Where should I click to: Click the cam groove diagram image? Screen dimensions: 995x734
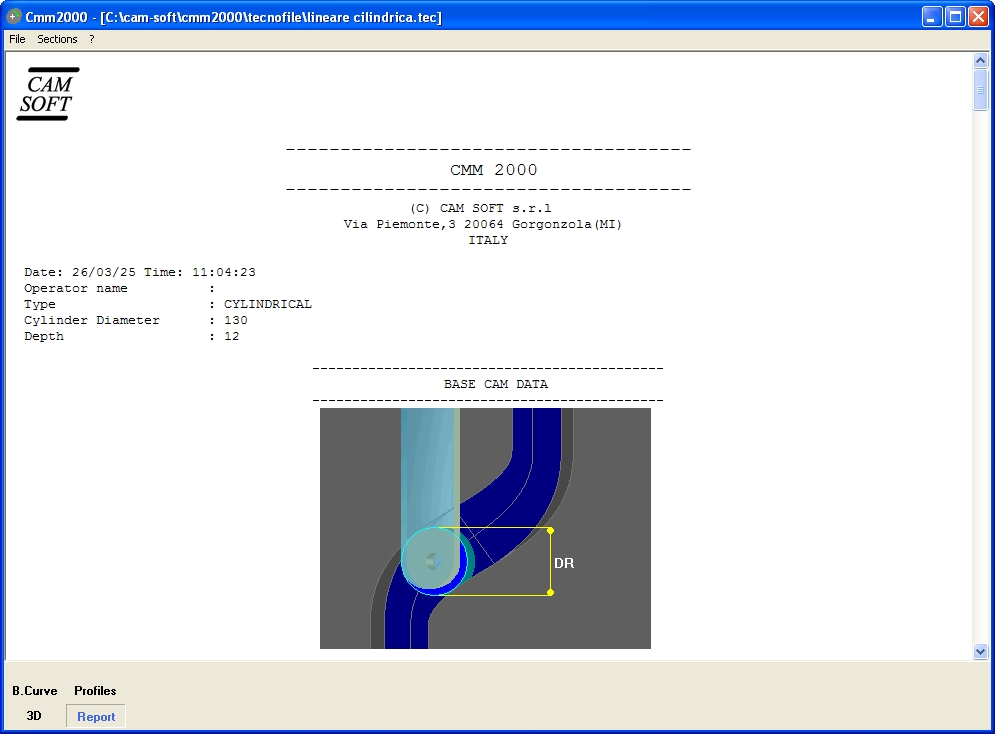coord(485,528)
